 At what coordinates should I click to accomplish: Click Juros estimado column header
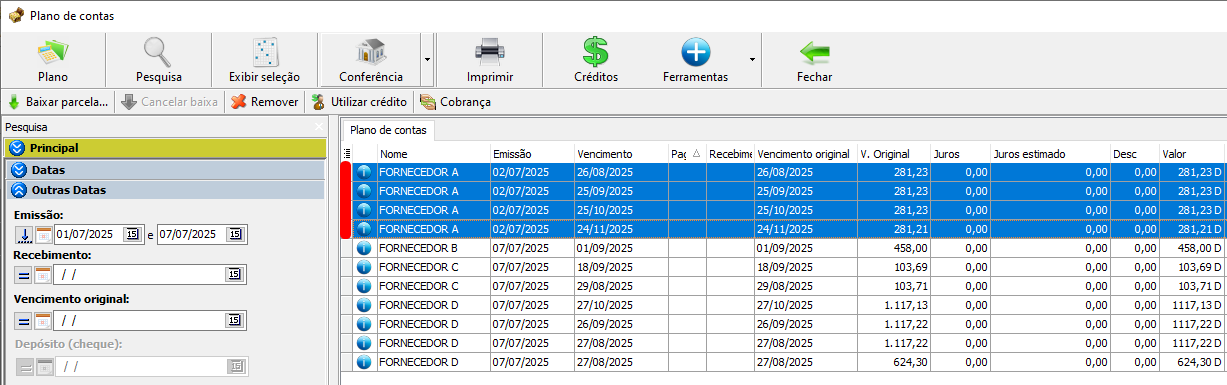pos(1050,154)
